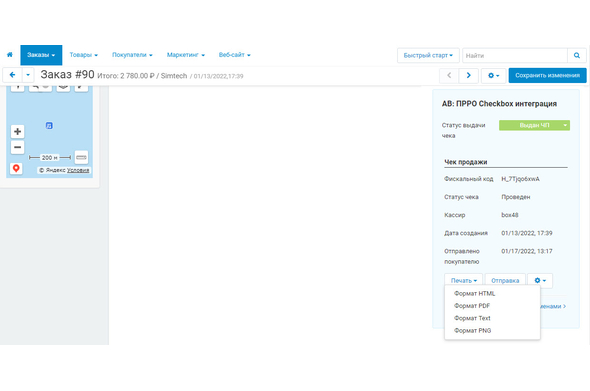Go back with the left arrow button

click(x=12, y=75)
